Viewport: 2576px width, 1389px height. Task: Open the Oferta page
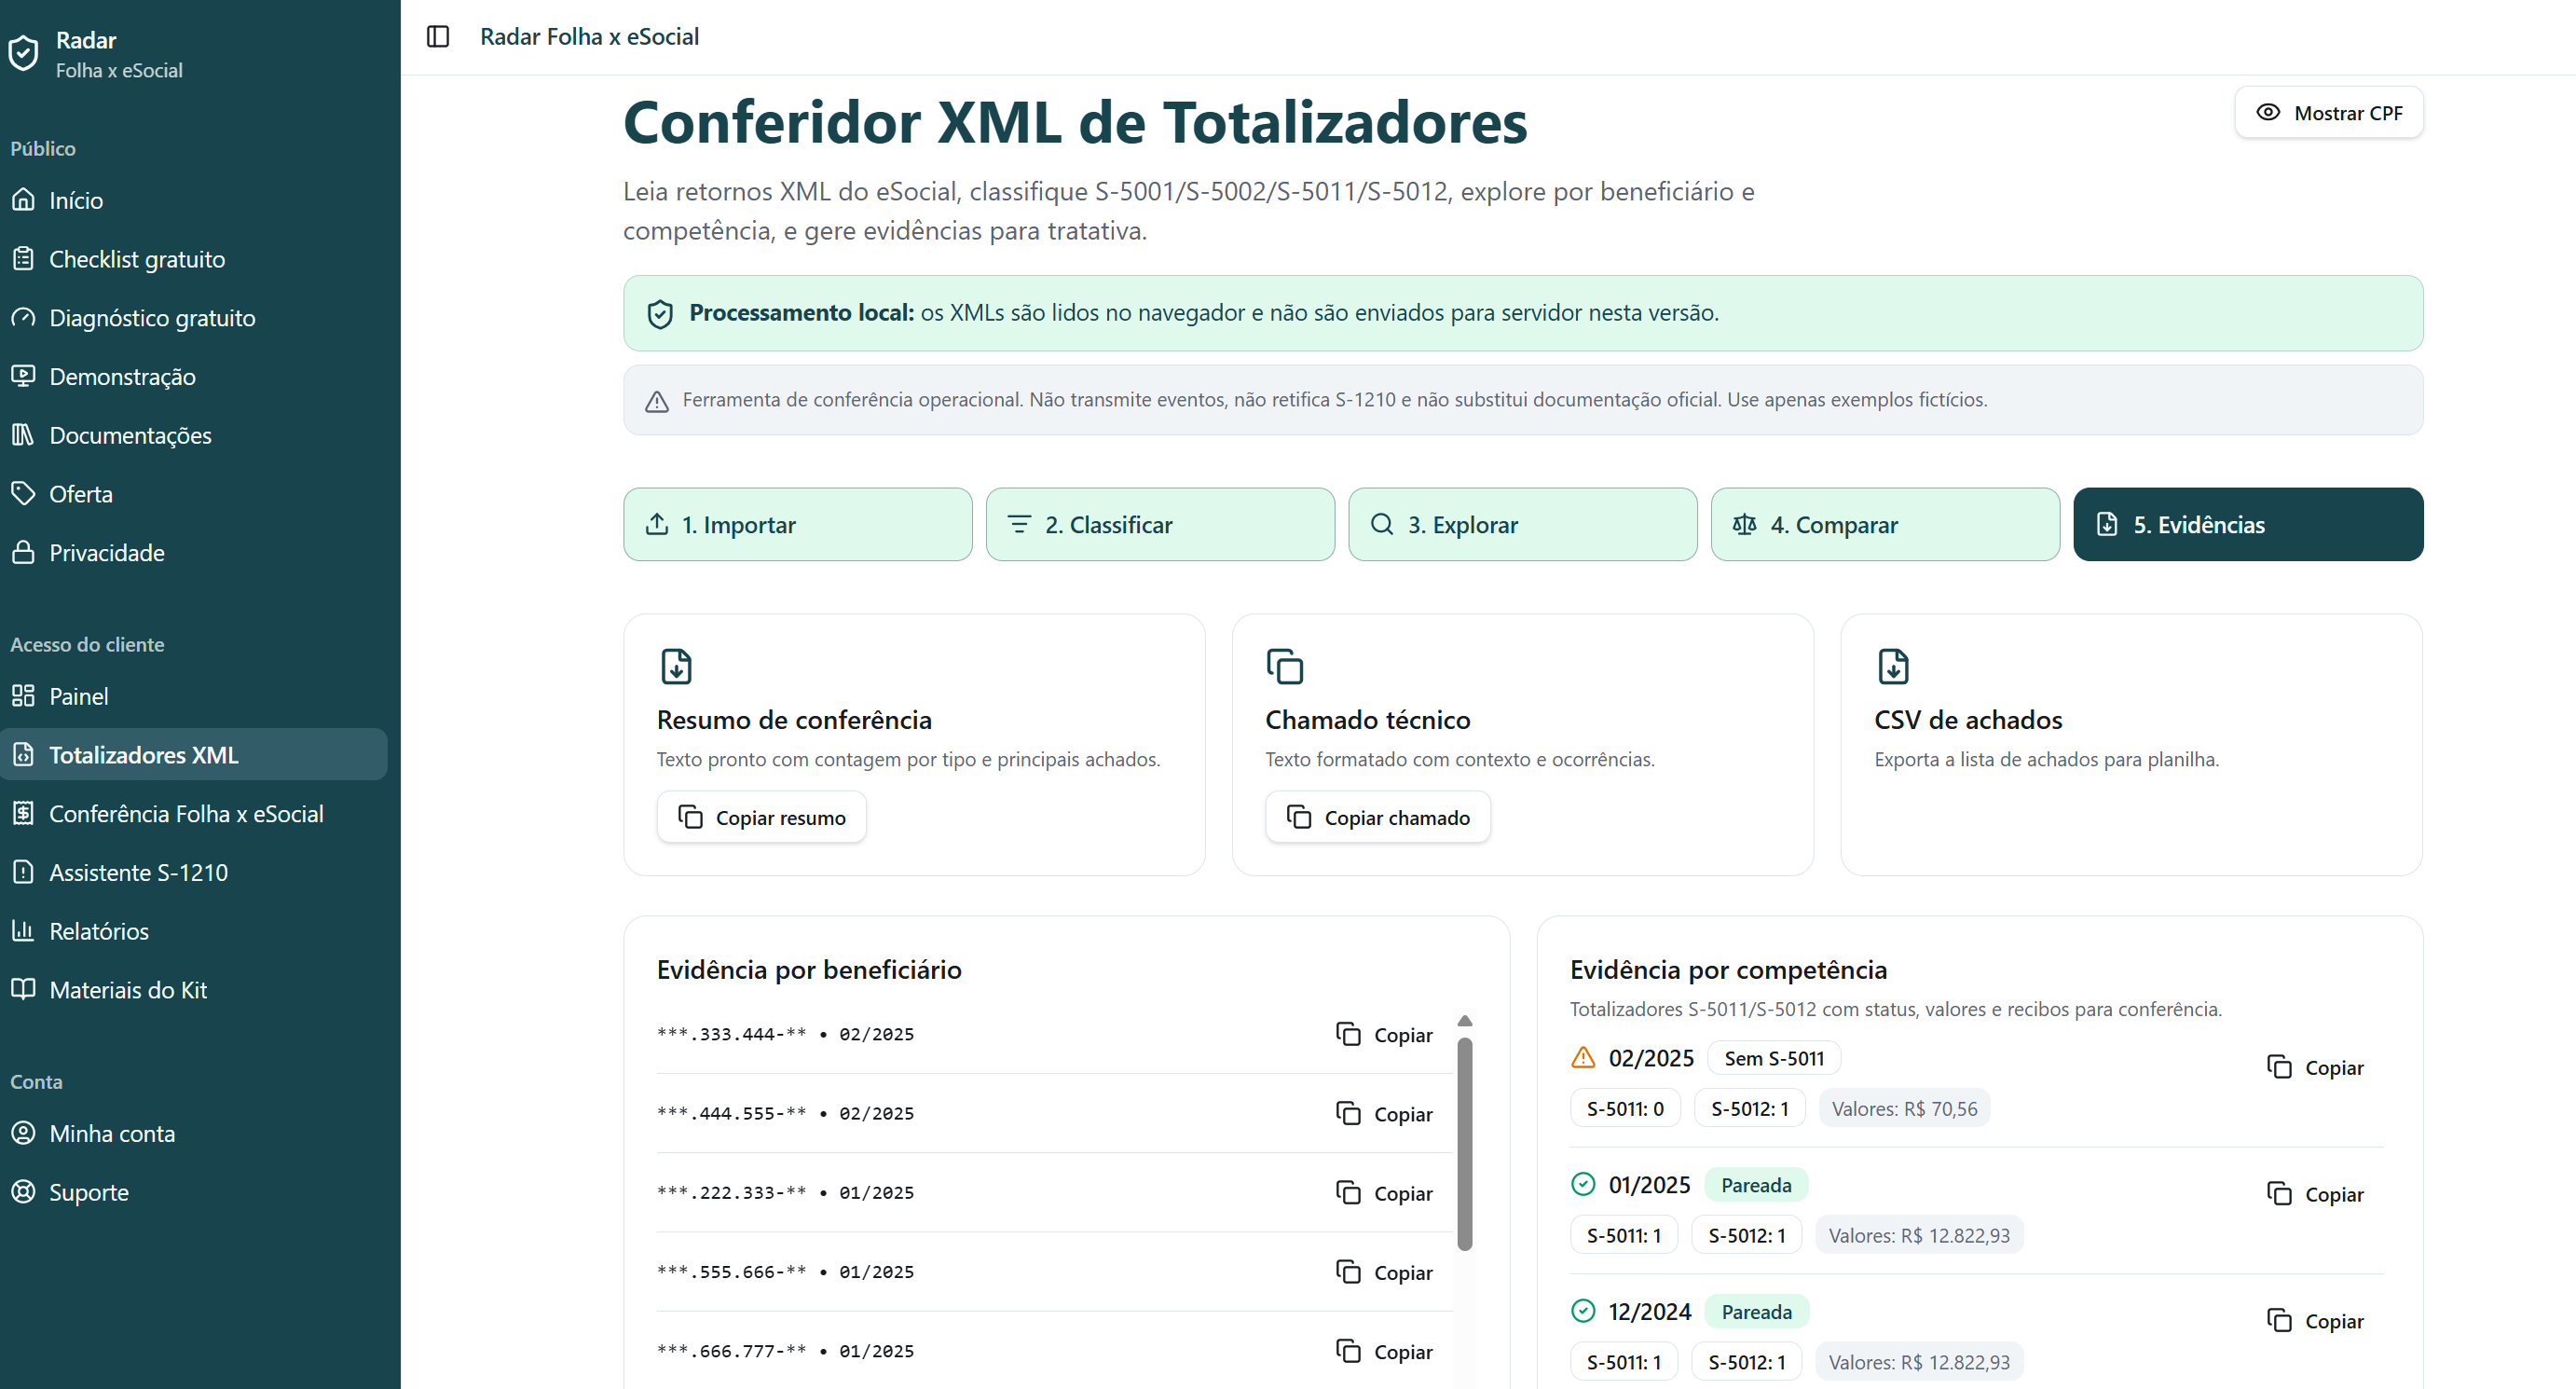pyautogui.click(x=194, y=494)
